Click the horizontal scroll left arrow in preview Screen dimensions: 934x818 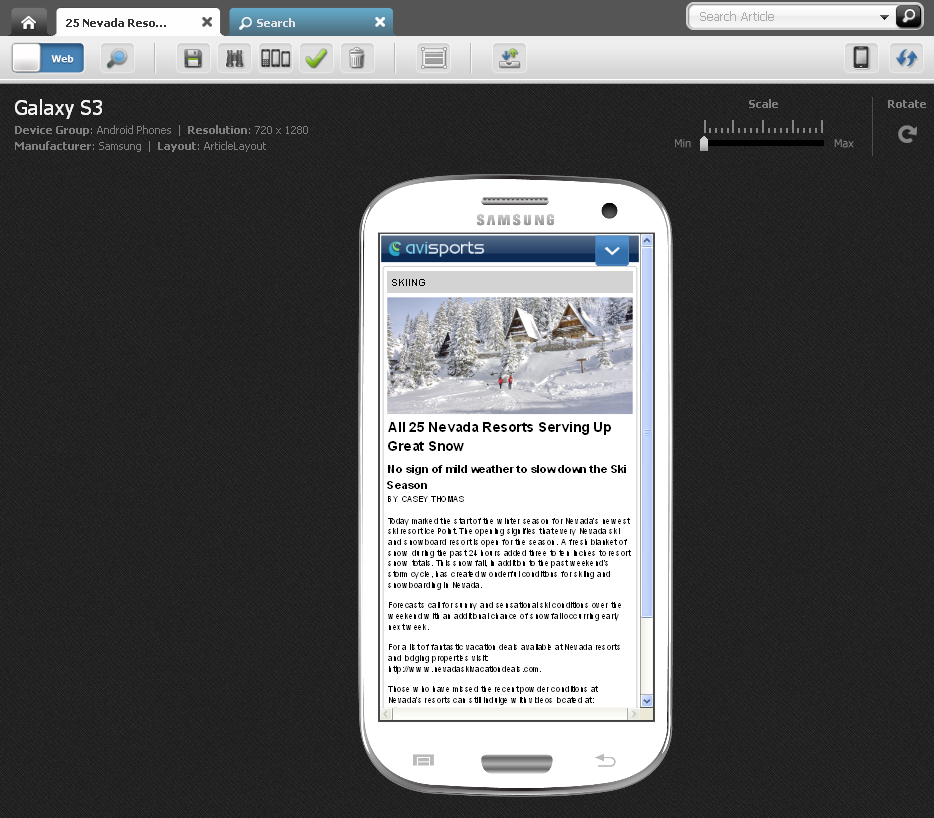click(387, 713)
